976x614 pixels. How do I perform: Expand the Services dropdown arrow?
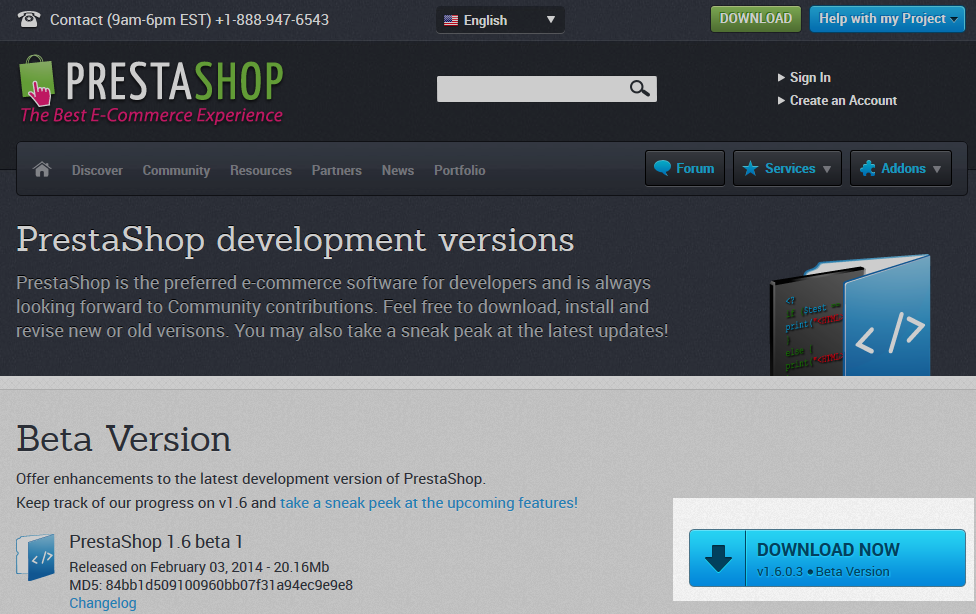(827, 169)
